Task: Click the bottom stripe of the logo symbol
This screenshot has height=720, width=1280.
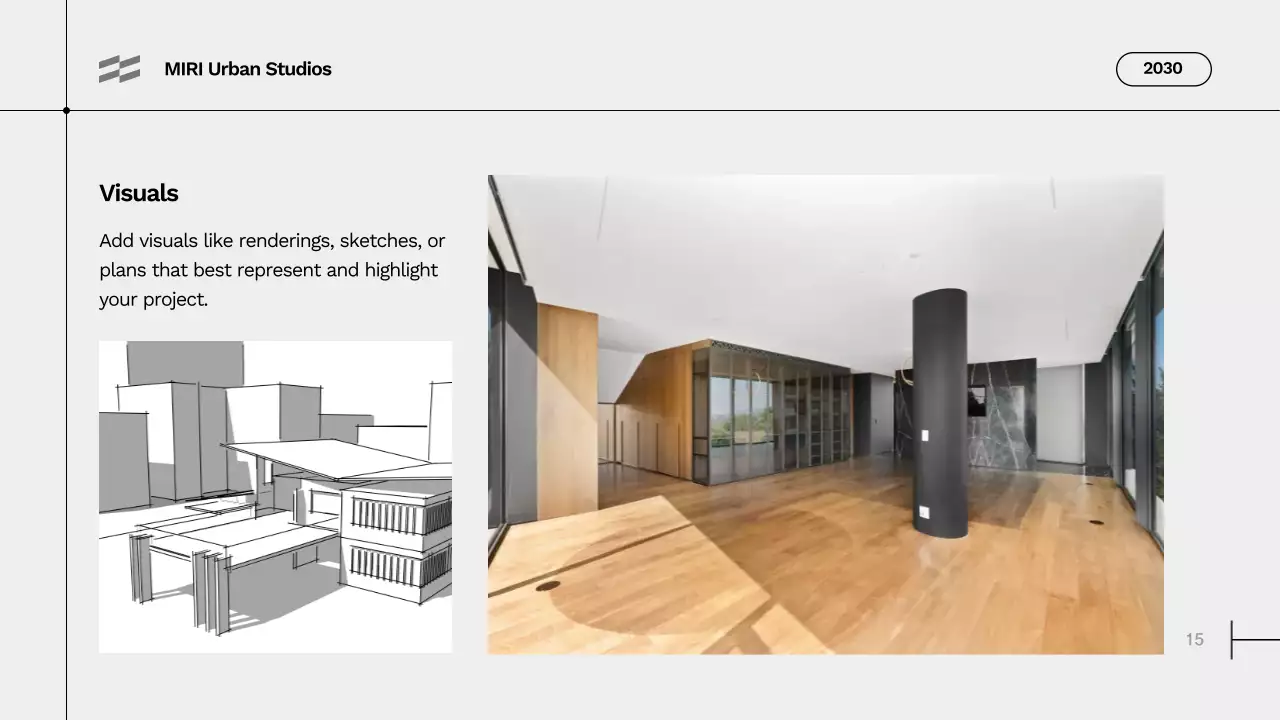Action: 119,77
